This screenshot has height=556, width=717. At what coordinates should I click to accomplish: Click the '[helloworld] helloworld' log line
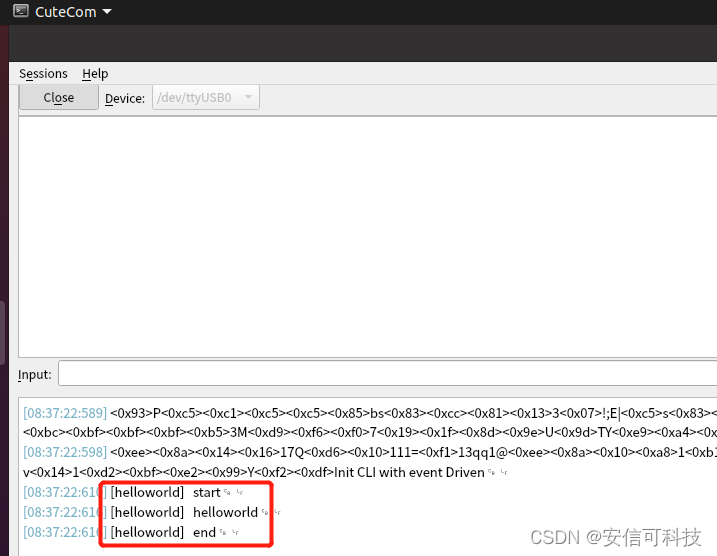coord(184,512)
